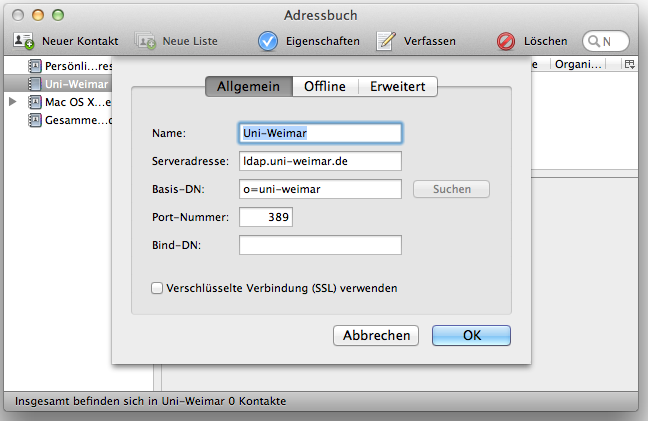Click the Gesamme… address book icon

coord(35,120)
